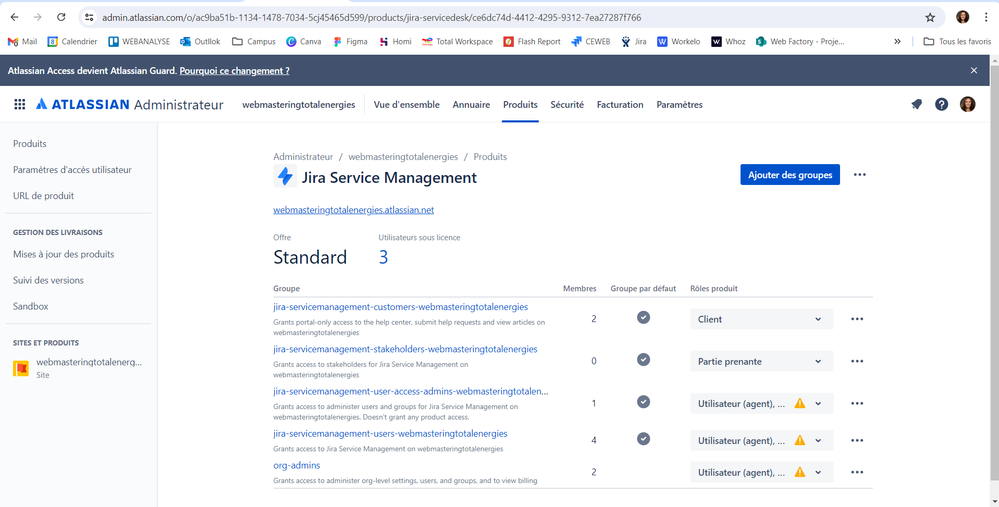Screen dimensions: 999x507
Task: Switch to Sécurité tab
Action: point(567,104)
